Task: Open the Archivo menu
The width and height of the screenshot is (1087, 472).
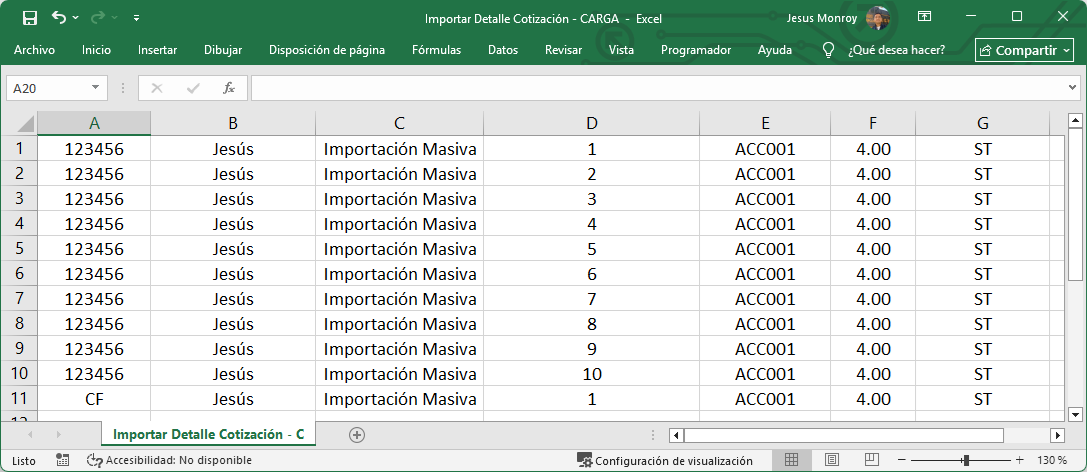Action: [x=35, y=50]
